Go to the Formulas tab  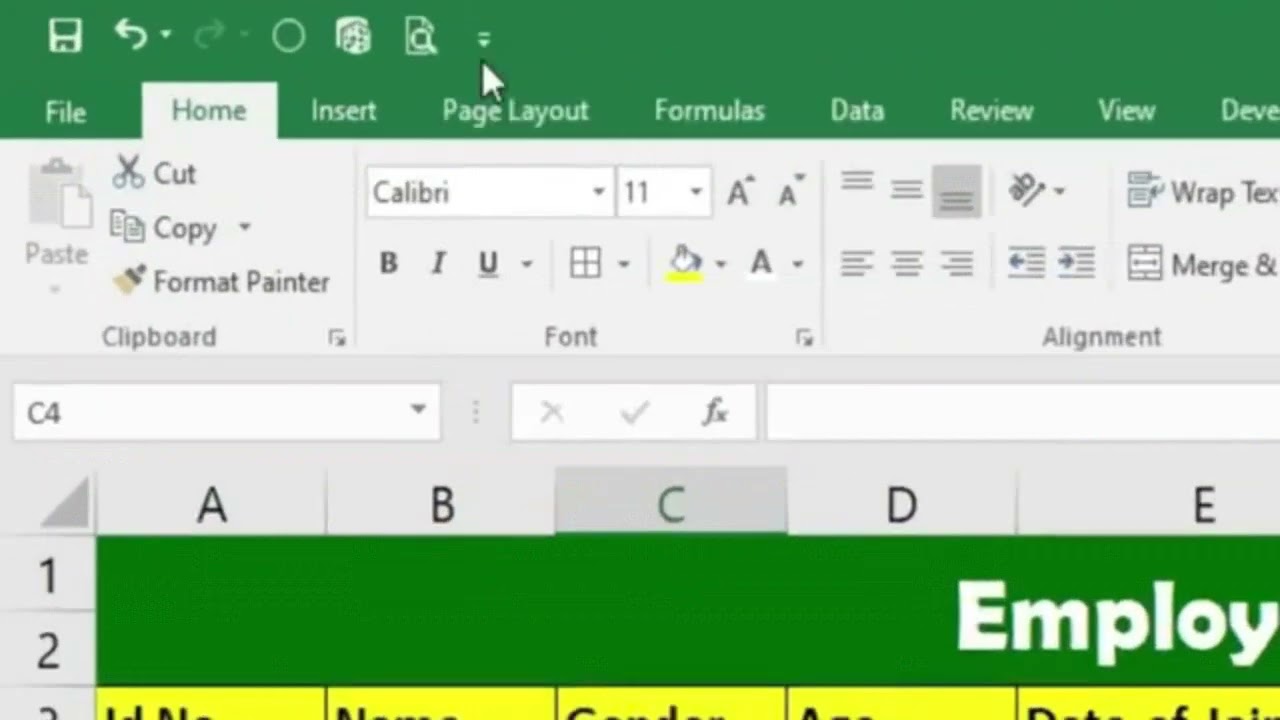709,111
